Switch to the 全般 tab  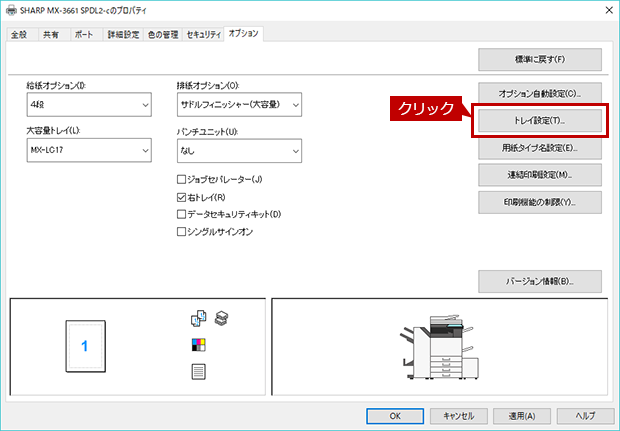click(19, 35)
